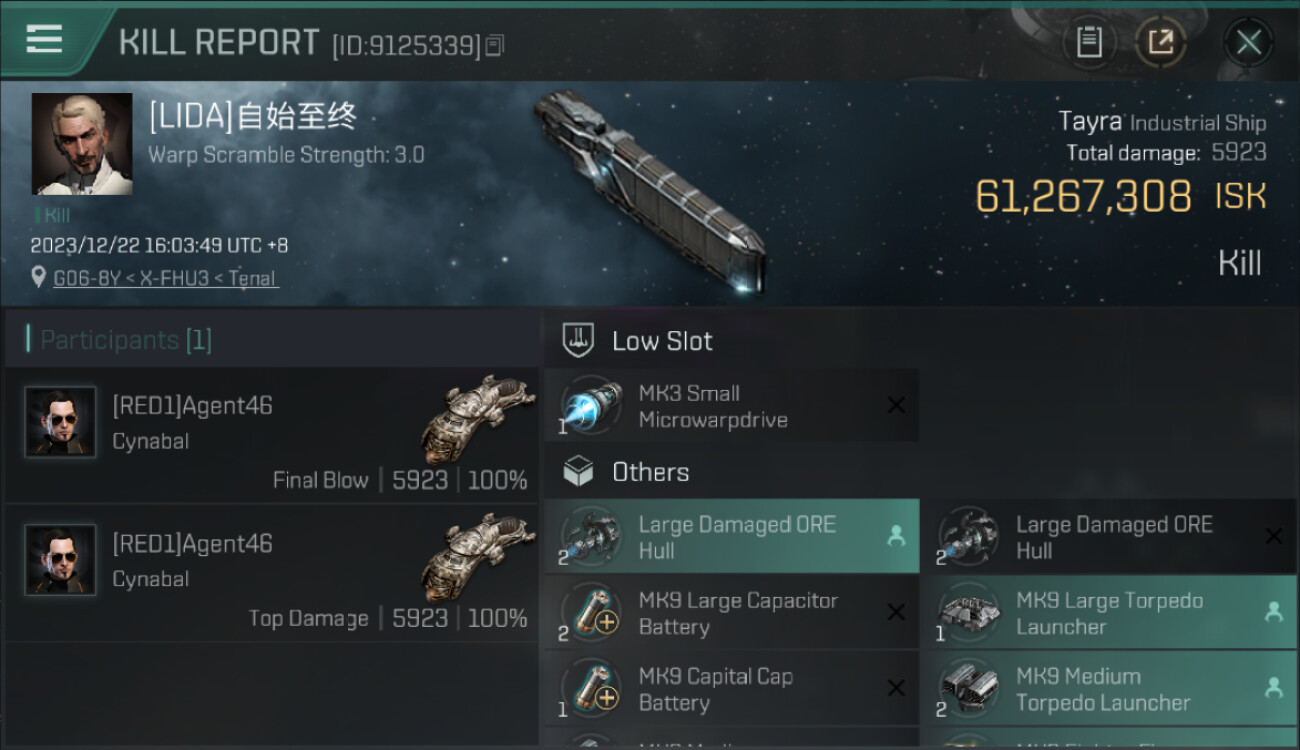Close the kill report window
1300x750 pixels.
point(1248,42)
